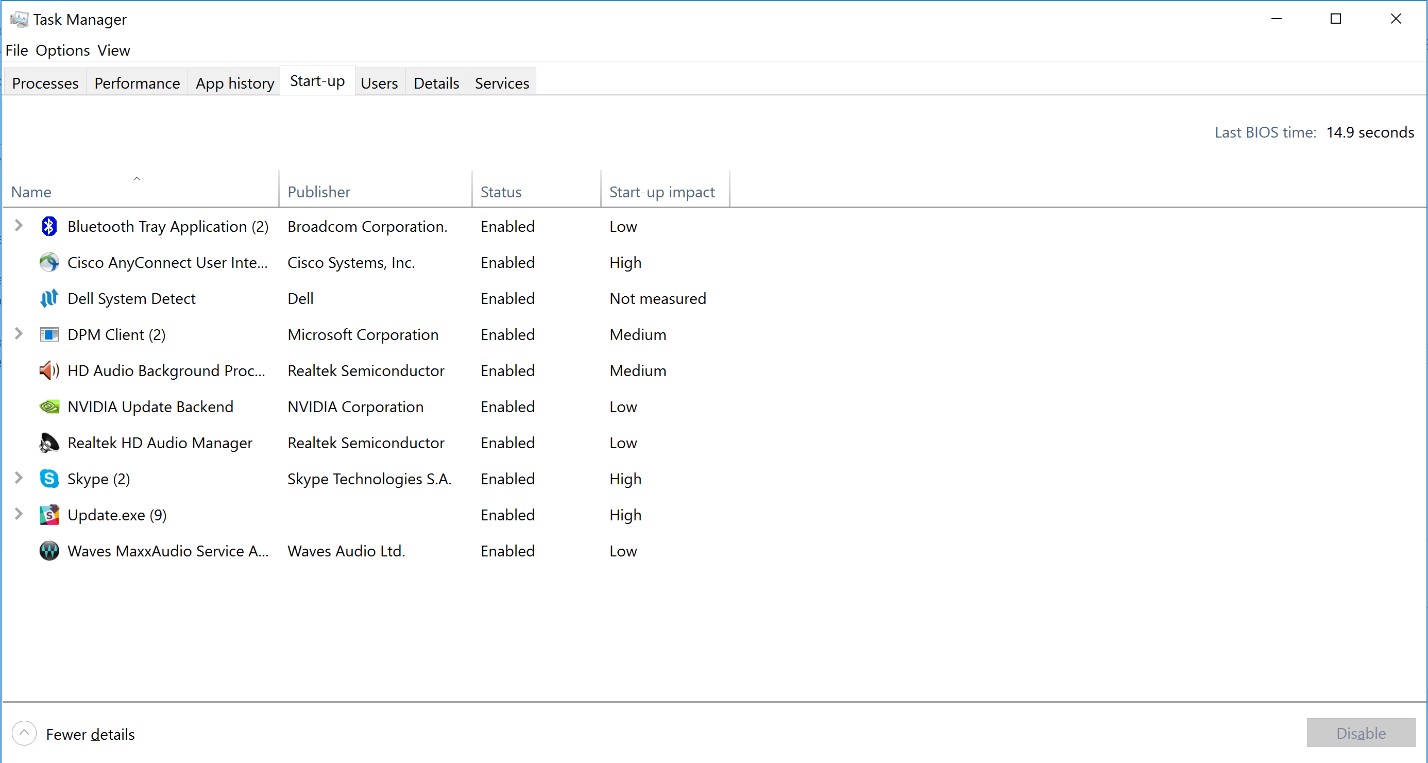Click the DPM Client window icon
Image resolution: width=1428 pixels, height=763 pixels.
49,335
